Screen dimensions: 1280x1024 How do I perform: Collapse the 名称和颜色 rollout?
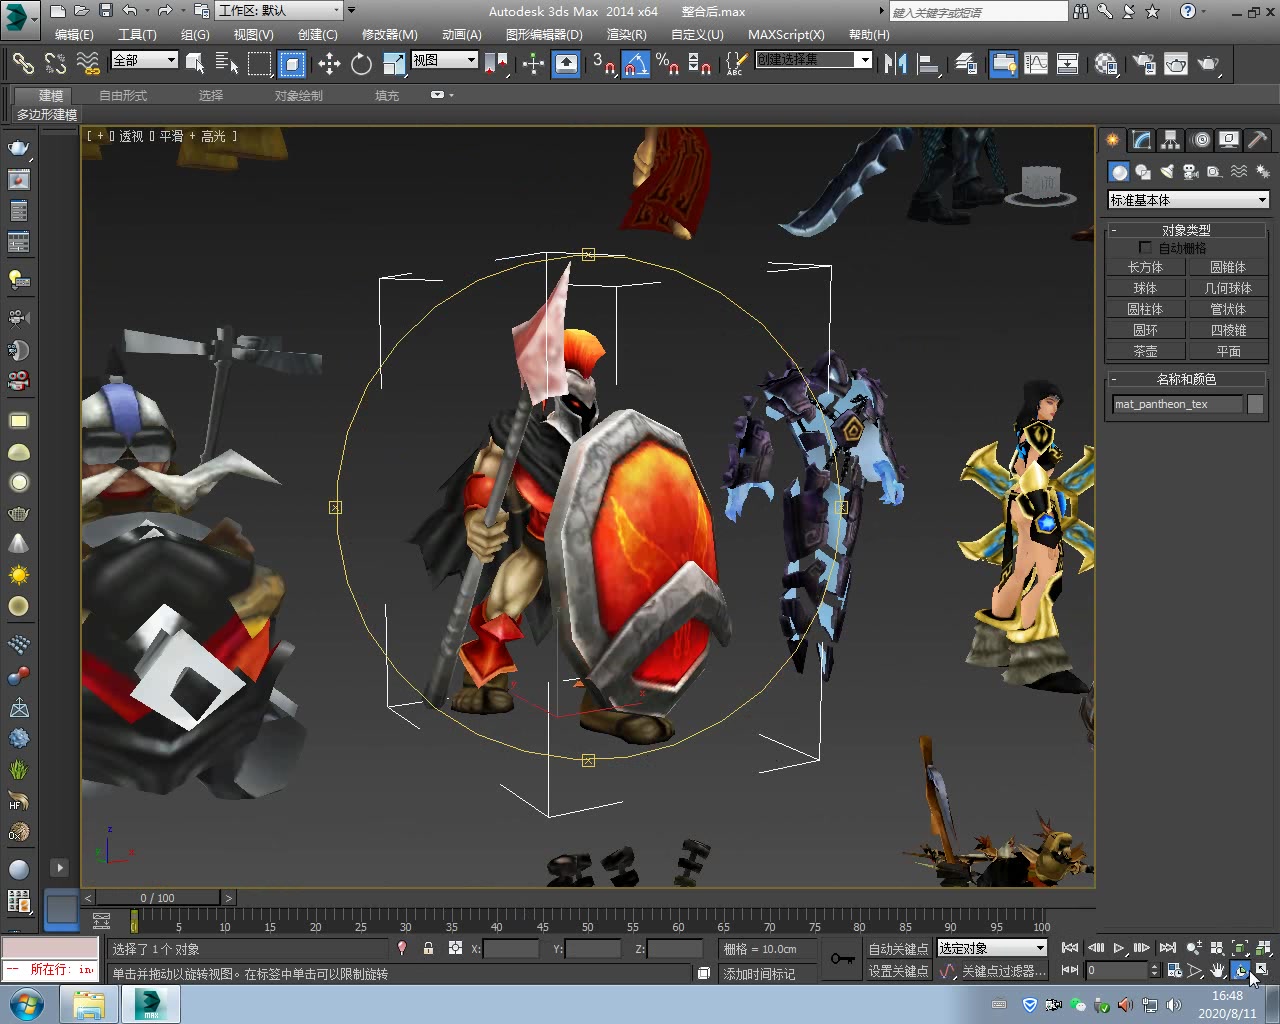tap(1187, 379)
